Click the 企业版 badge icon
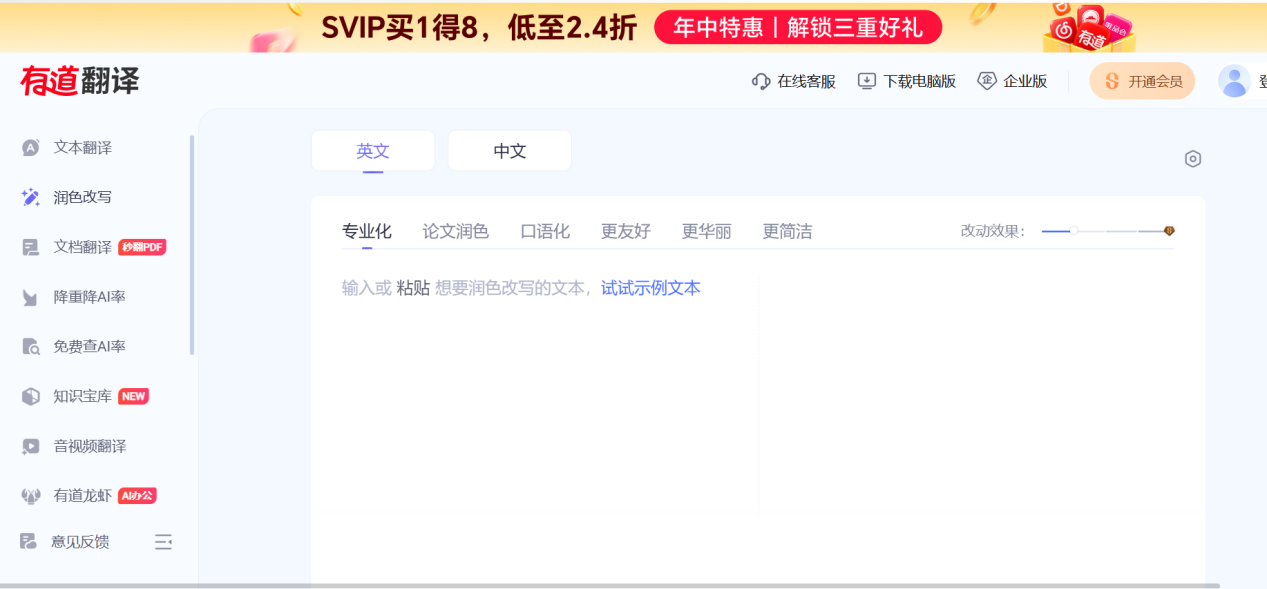Viewport: 1267px width, 589px height. 987,81
